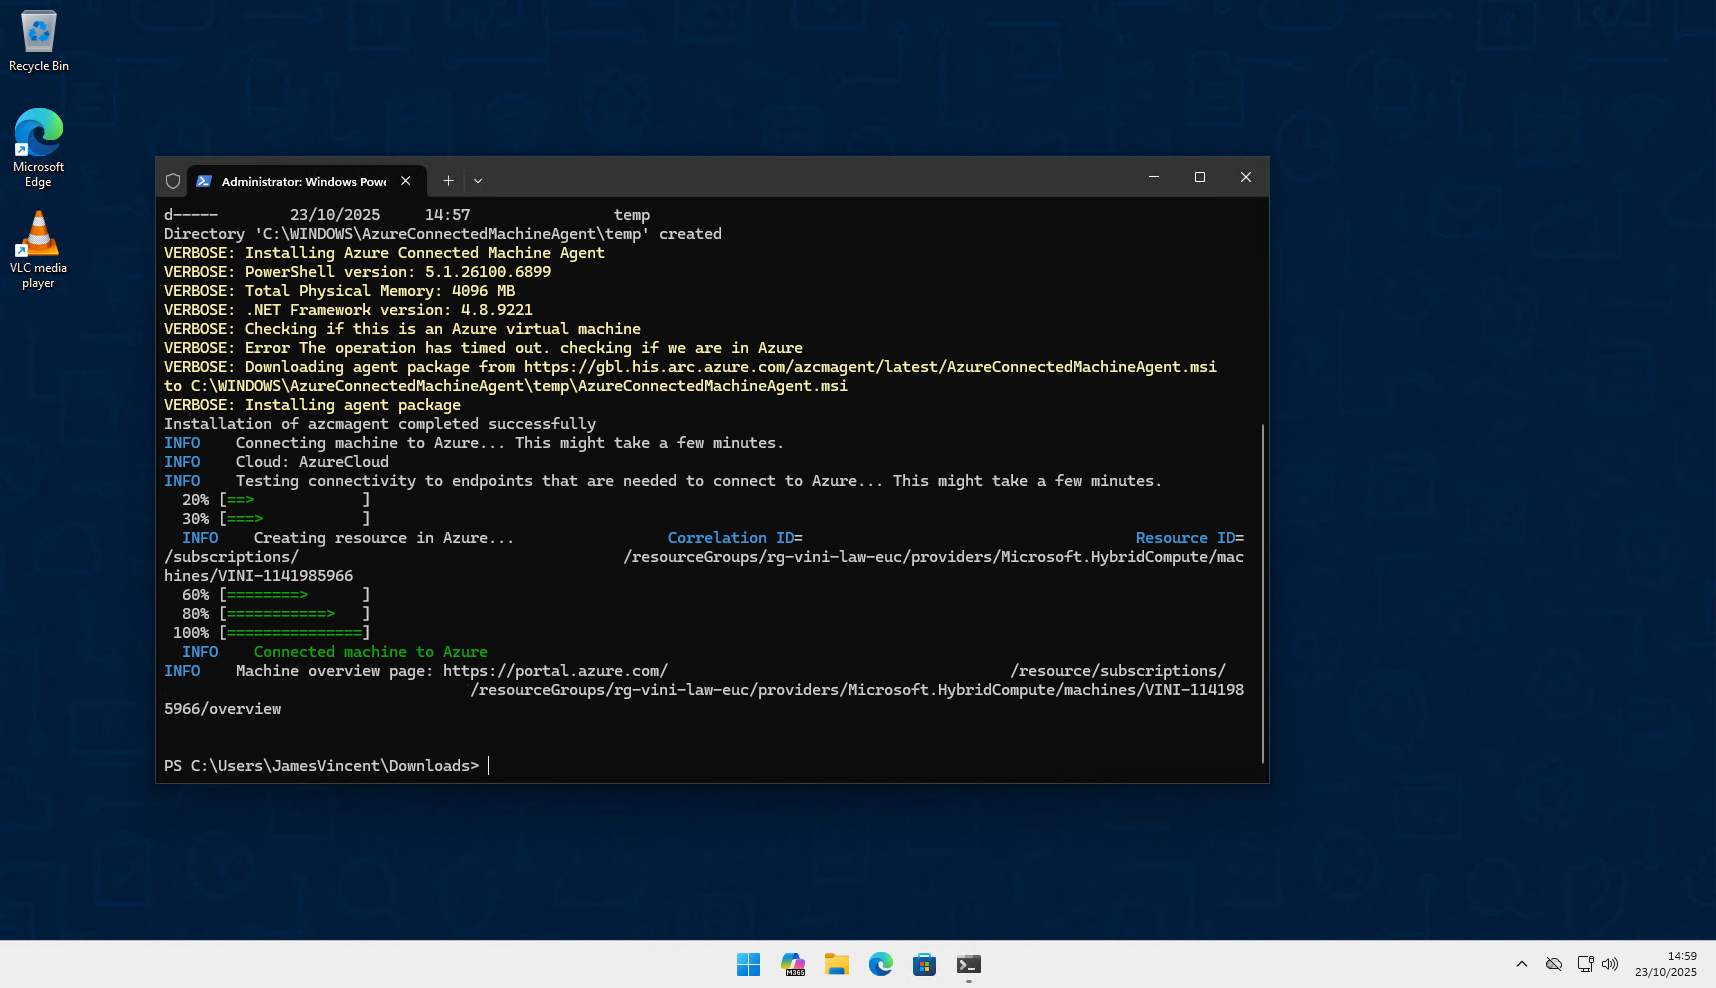Open Microsoft 365 Copilot from taskbar
1716x988 pixels.
point(793,964)
